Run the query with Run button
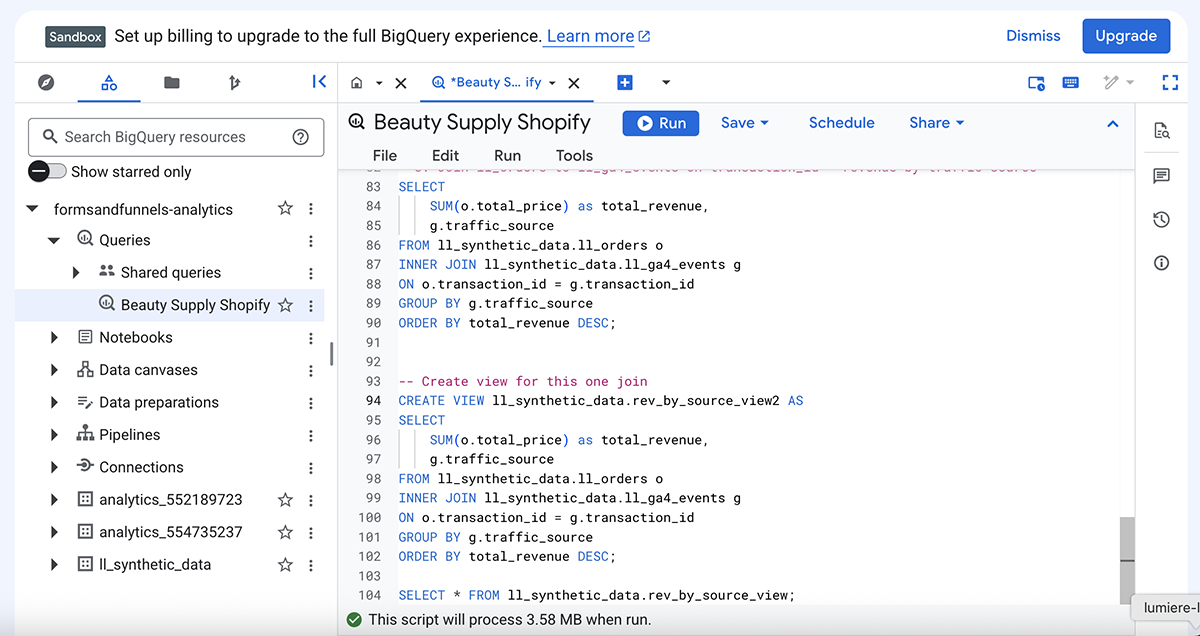Viewport: 1200px width, 636px height. click(x=660, y=122)
